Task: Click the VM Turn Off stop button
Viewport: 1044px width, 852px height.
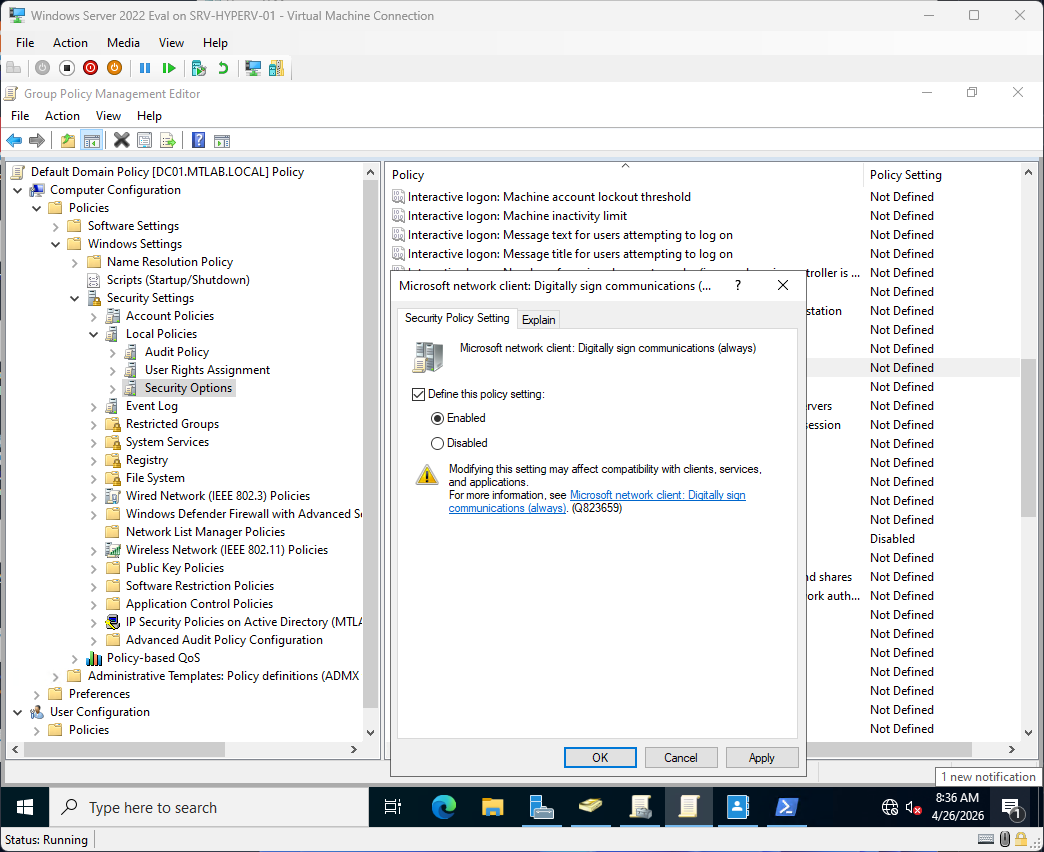Action: point(67,68)
